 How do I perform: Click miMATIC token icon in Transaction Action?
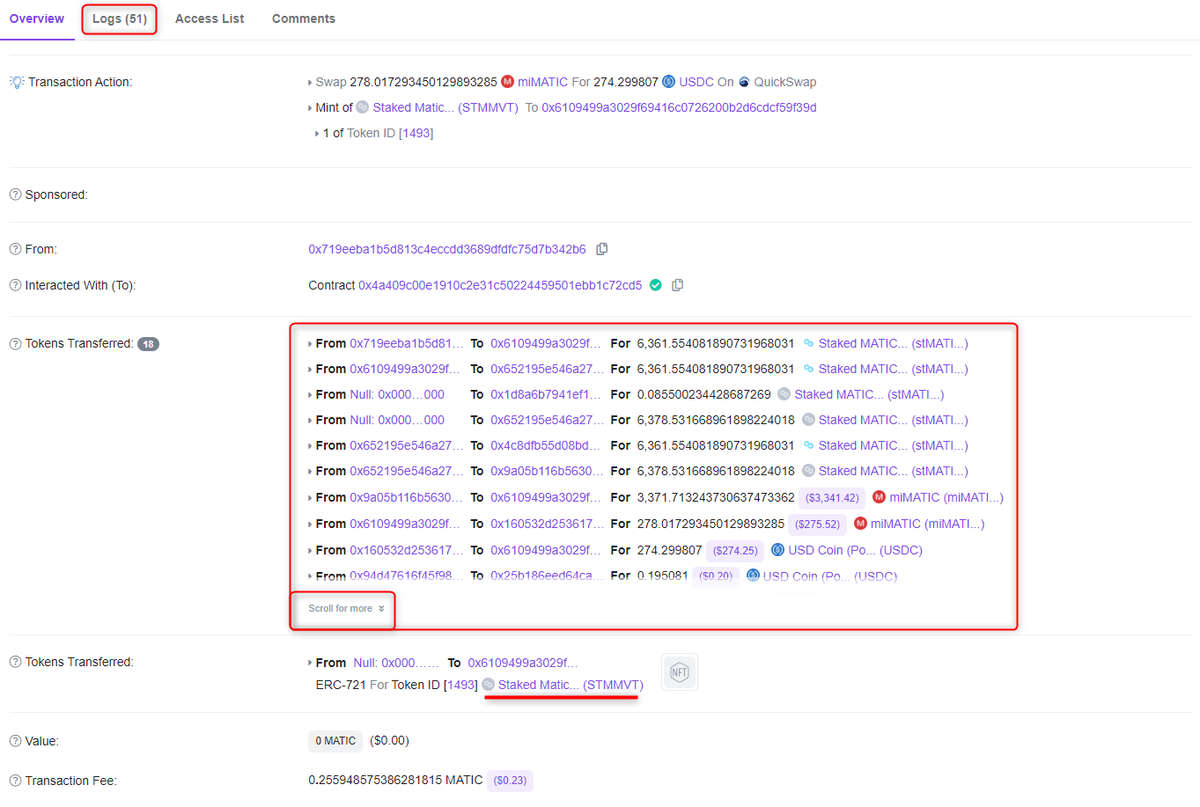click(507, 82)
